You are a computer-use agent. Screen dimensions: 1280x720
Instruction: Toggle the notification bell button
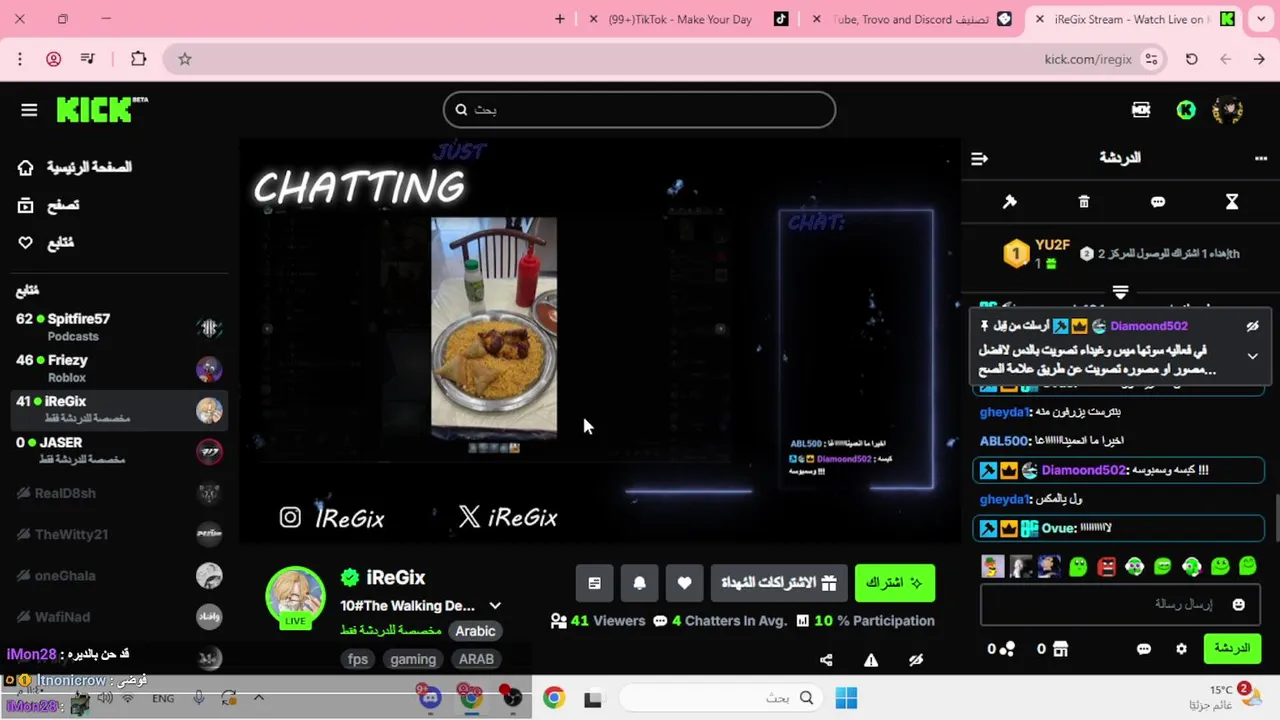[640, 583]
